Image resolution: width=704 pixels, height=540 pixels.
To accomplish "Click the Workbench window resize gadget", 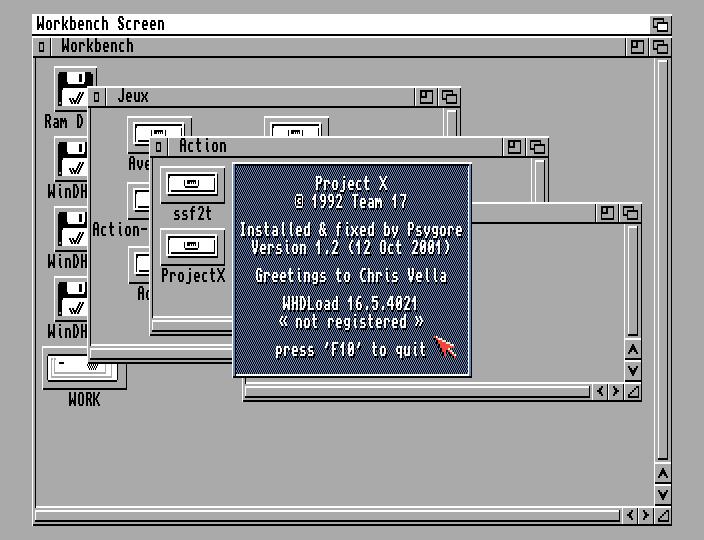I will (663, 515).
